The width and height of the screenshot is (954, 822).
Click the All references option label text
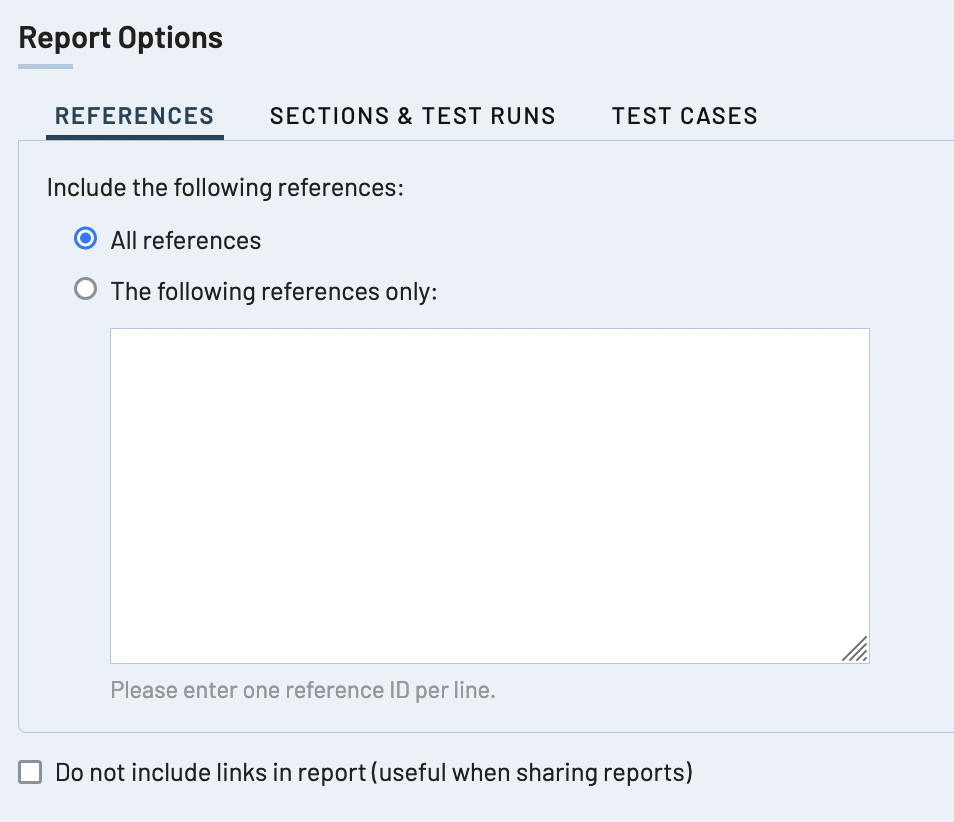186,240
